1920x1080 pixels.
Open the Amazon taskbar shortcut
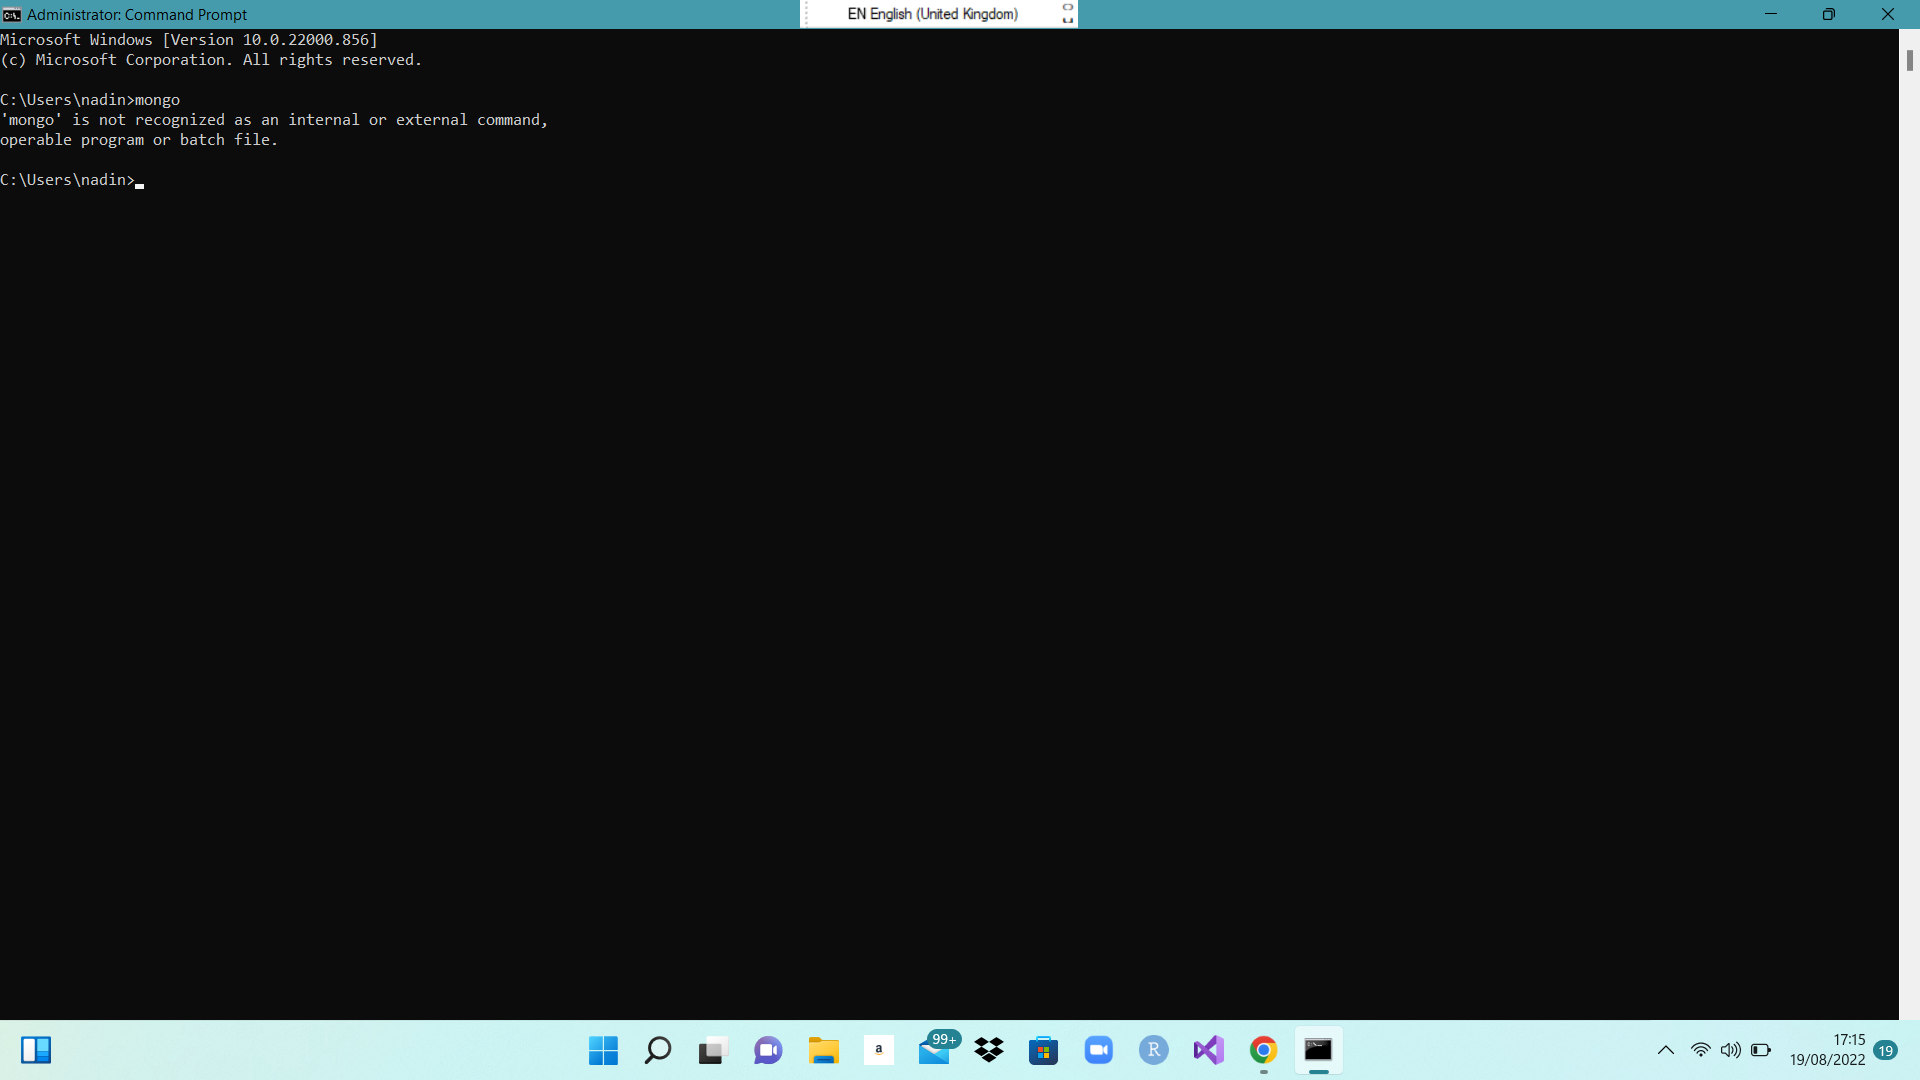click(878, 1050)
